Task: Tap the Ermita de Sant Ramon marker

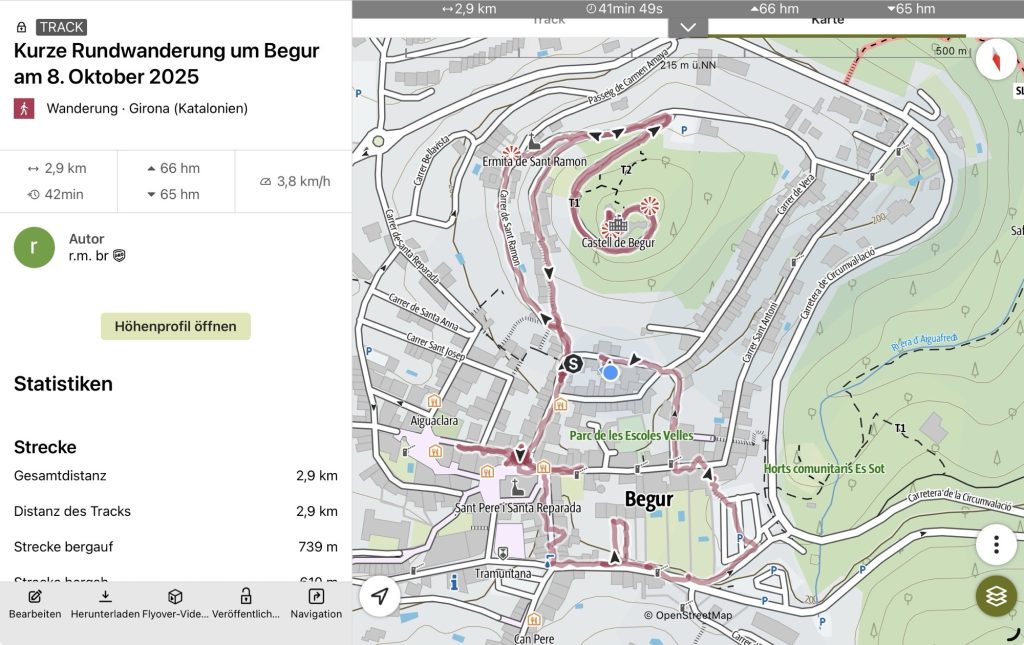Action: 513,152
